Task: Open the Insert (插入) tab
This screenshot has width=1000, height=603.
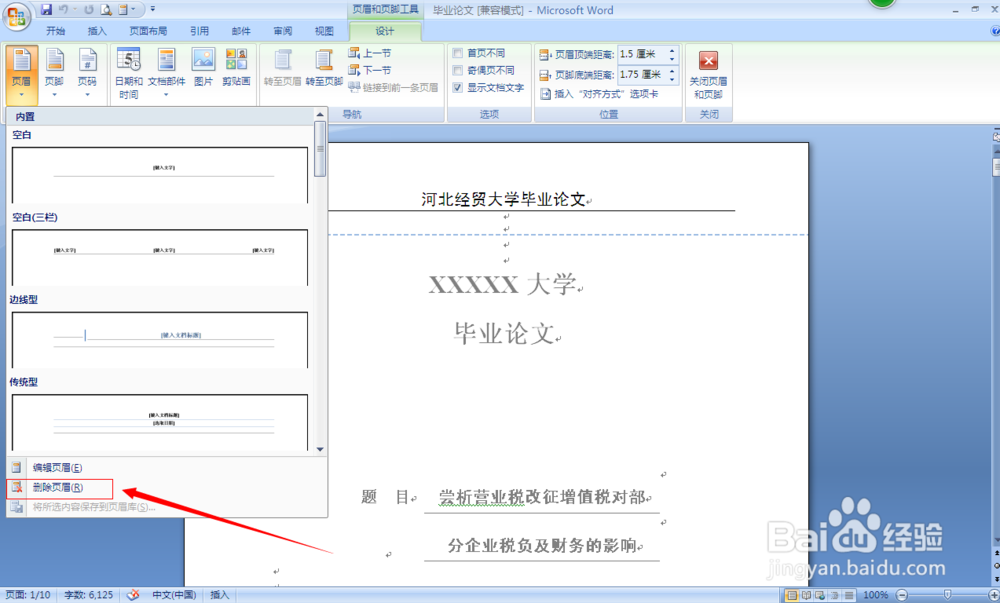Action: coord(97,31)
